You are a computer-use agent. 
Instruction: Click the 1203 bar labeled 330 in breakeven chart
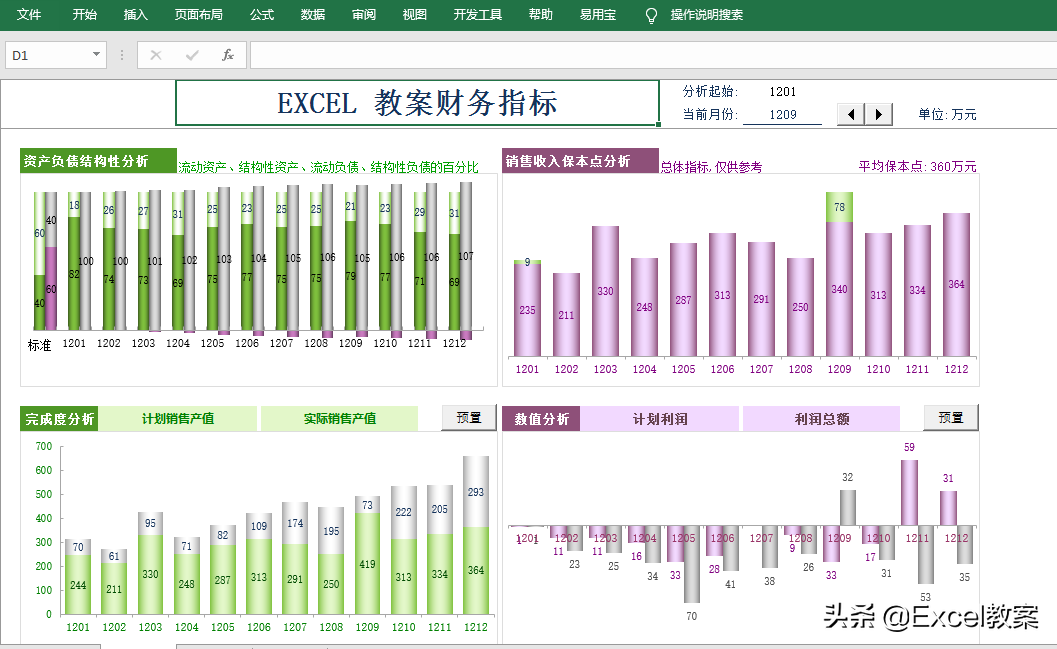(x=605, y=291)
